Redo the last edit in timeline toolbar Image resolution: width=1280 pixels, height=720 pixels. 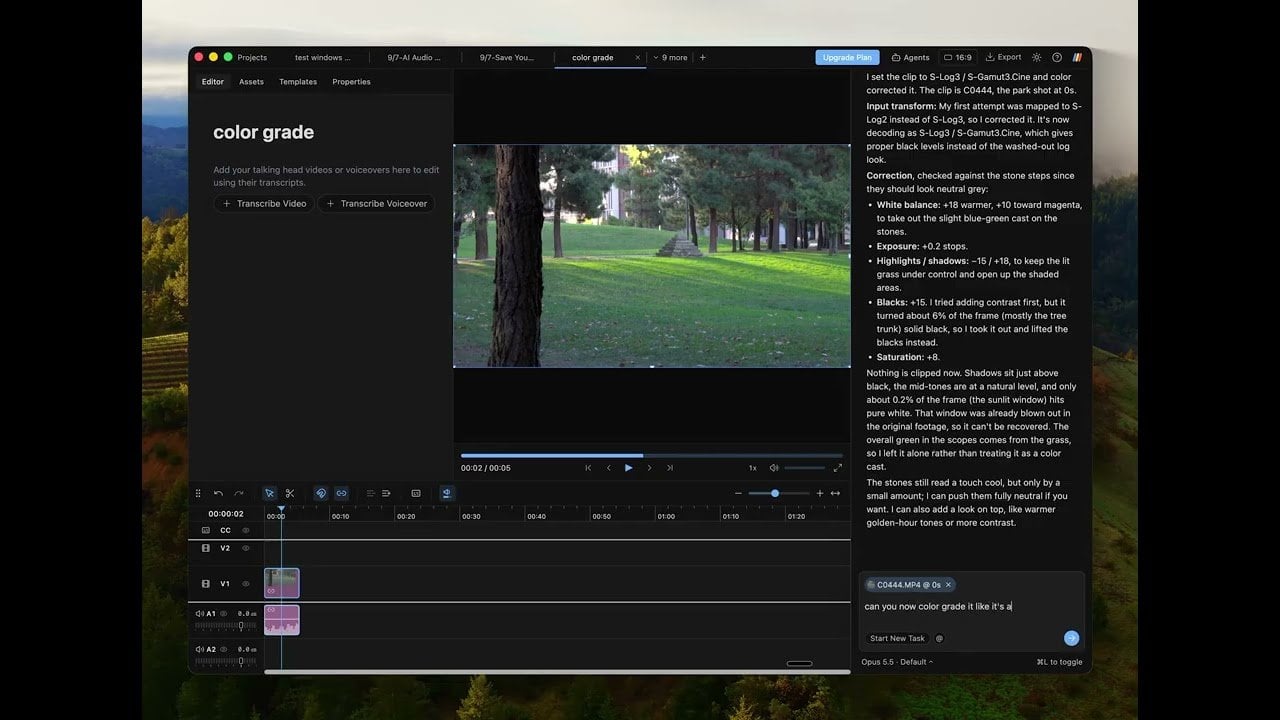pos(239,493)
